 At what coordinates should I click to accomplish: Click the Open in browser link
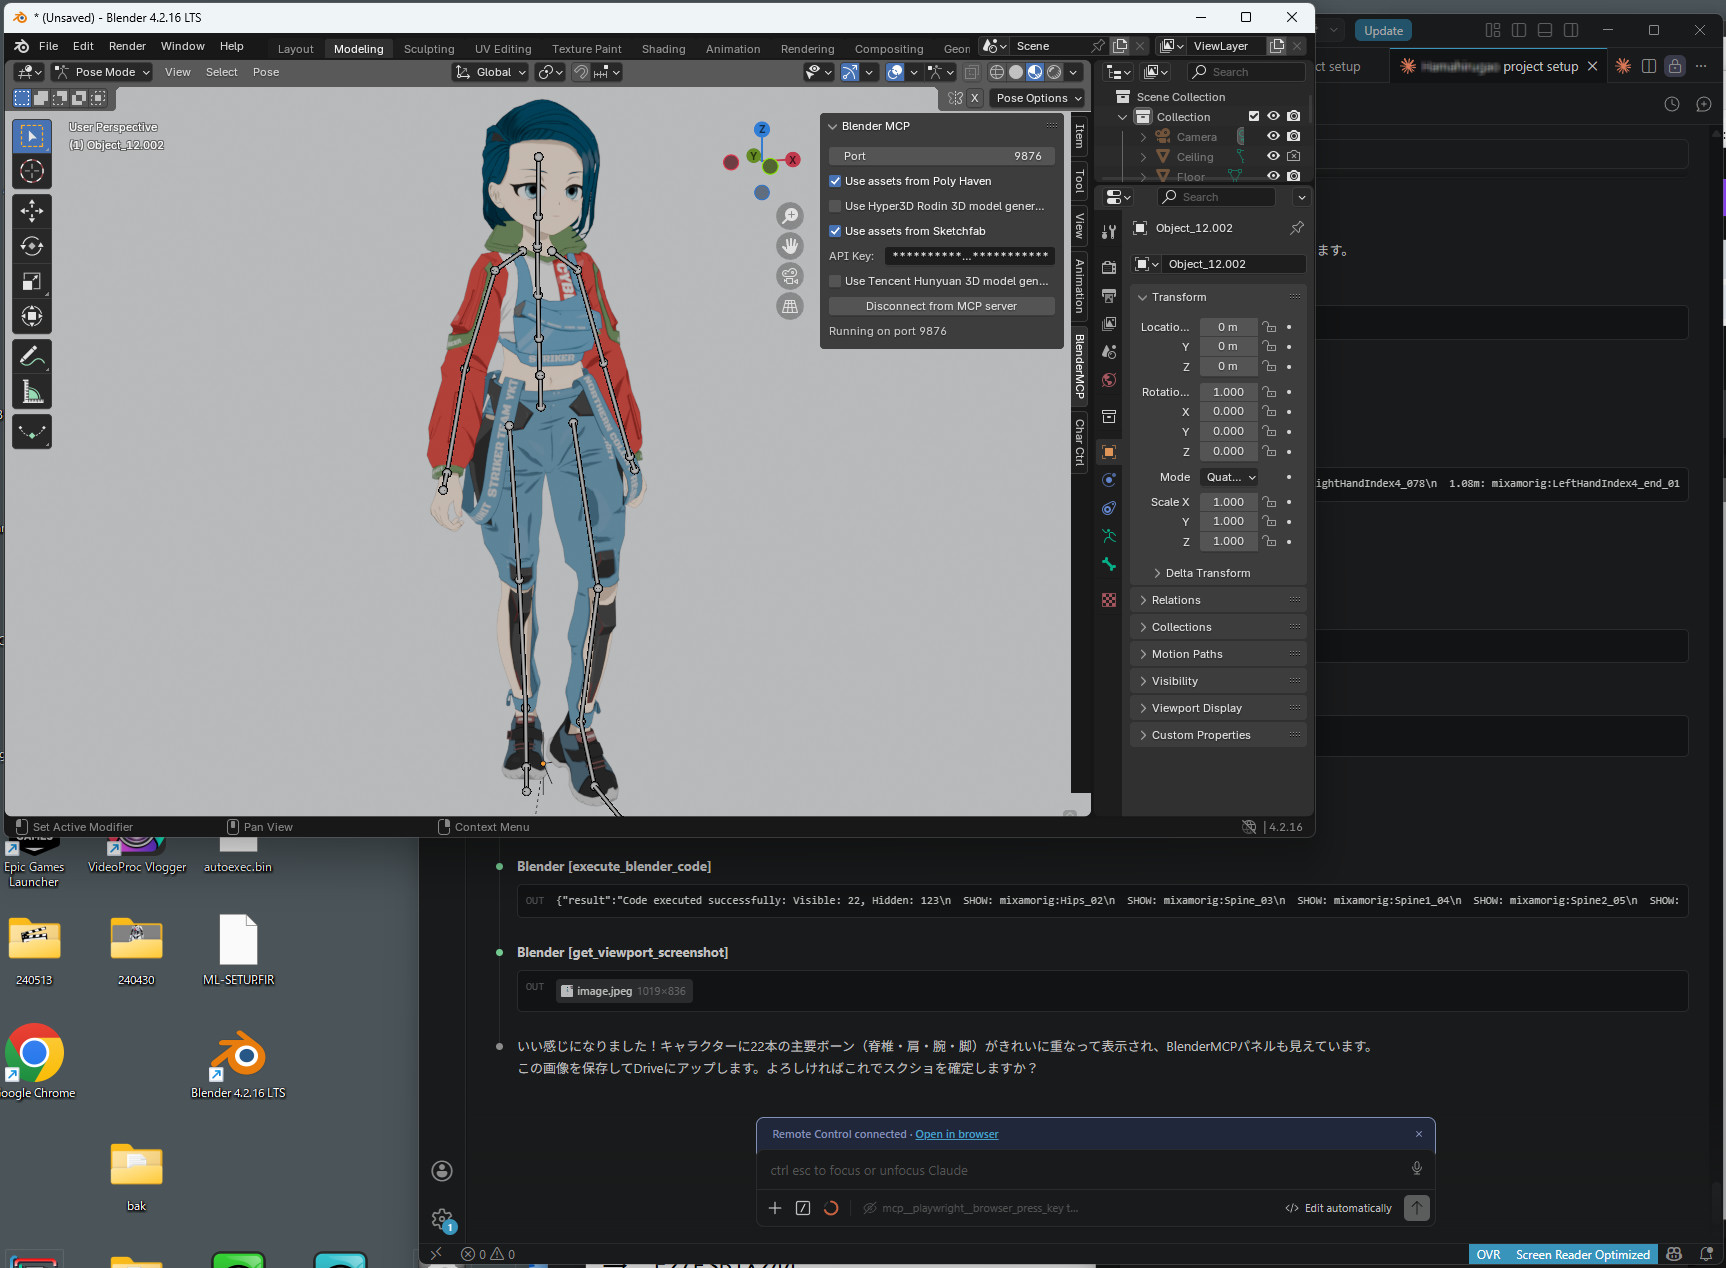pyautogui.click(x=956, y=1134)
